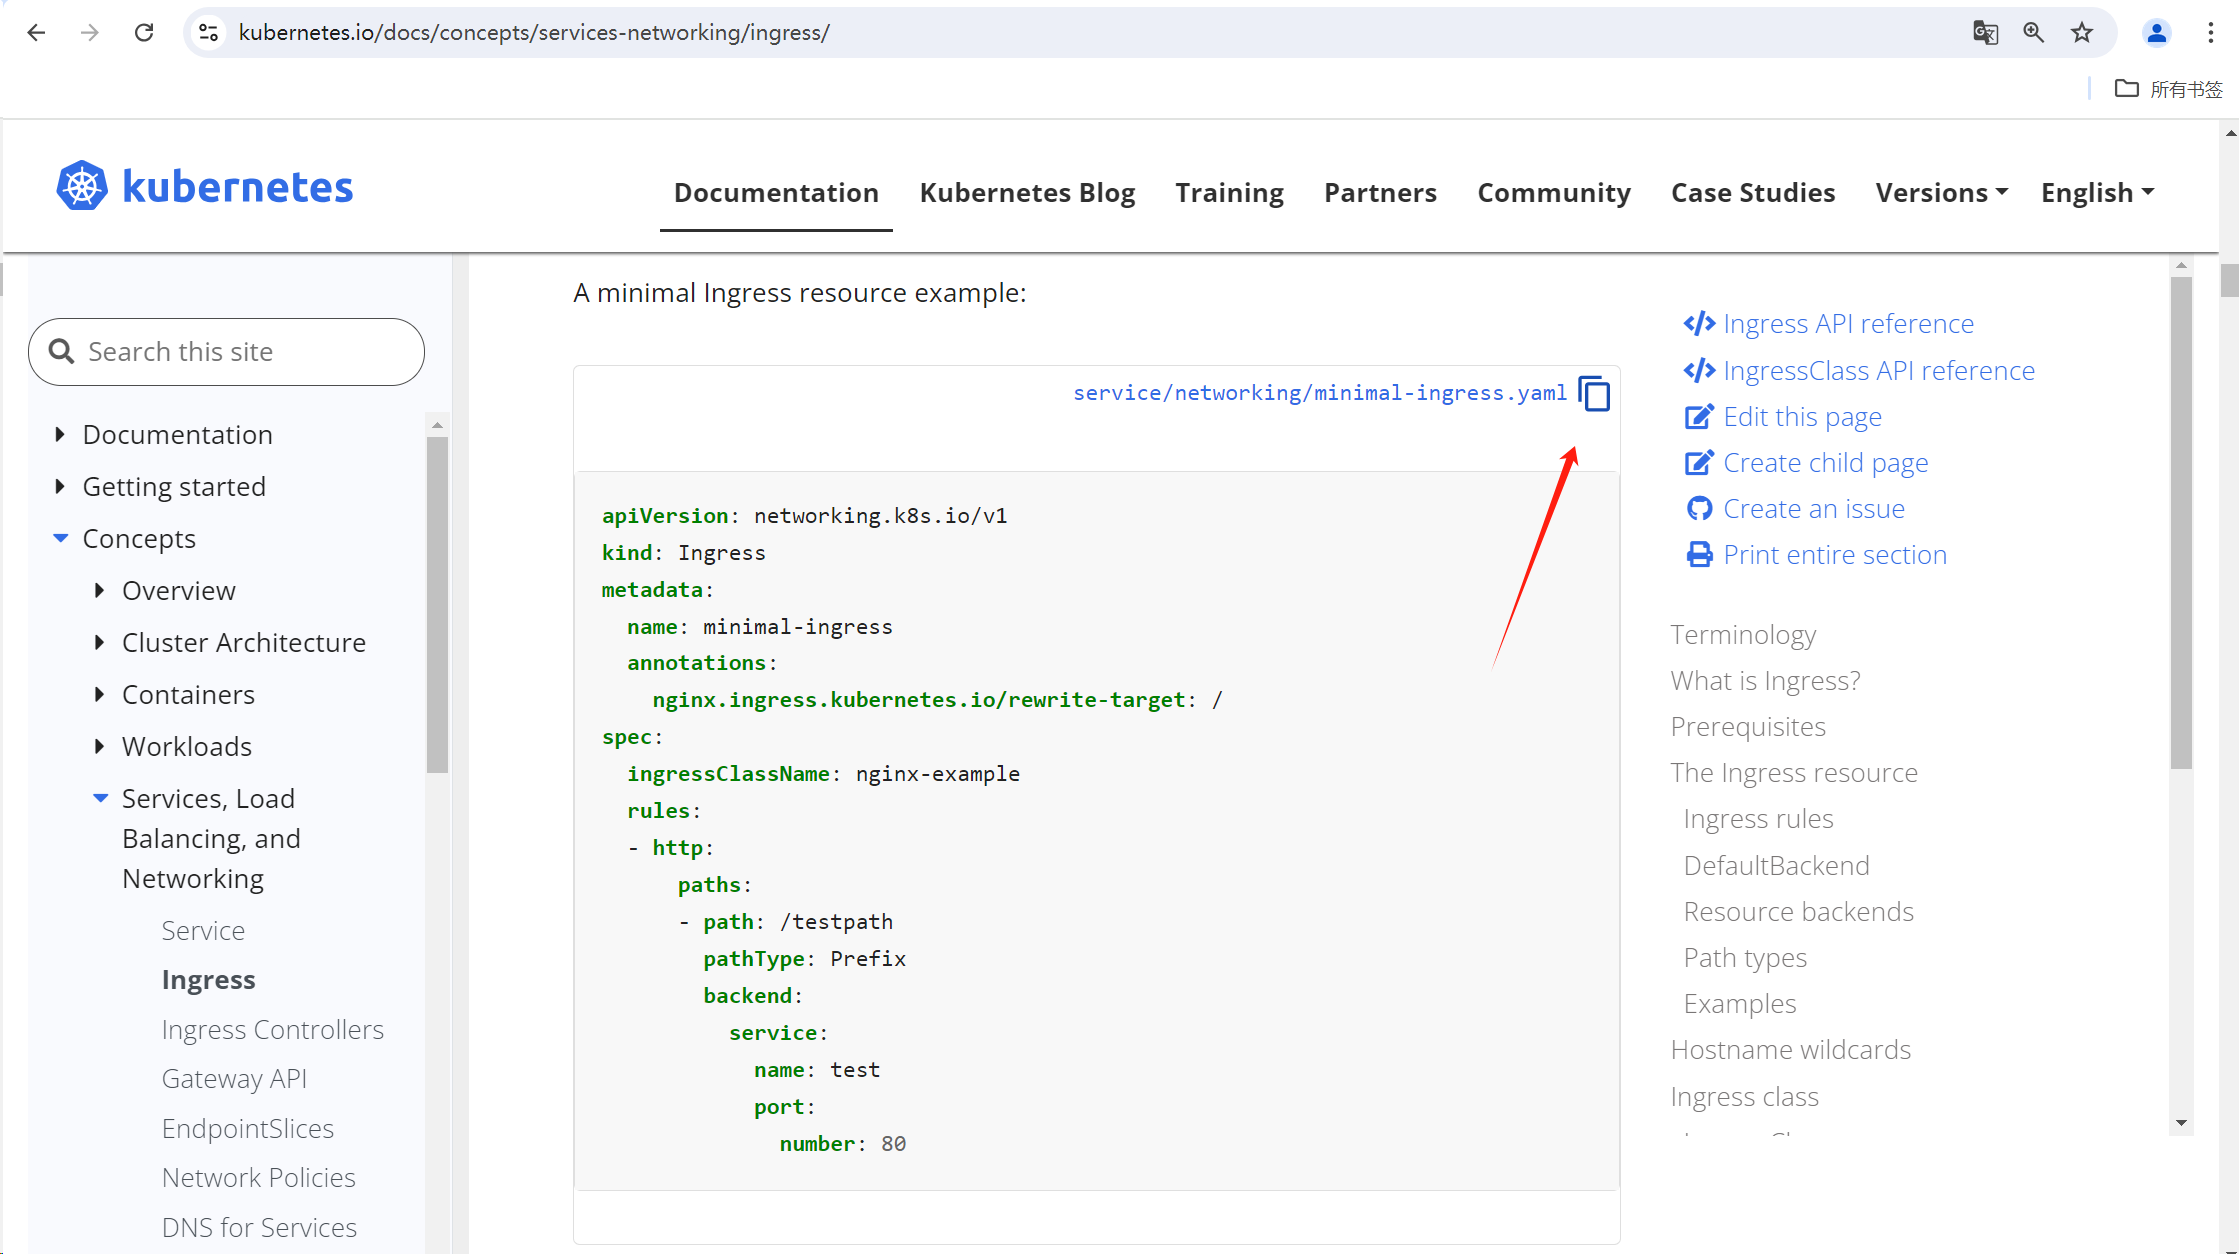Collapse the Concepts tree section
The width and height of the screenshot is (2239, 1254).
click(x=61, y=538)
